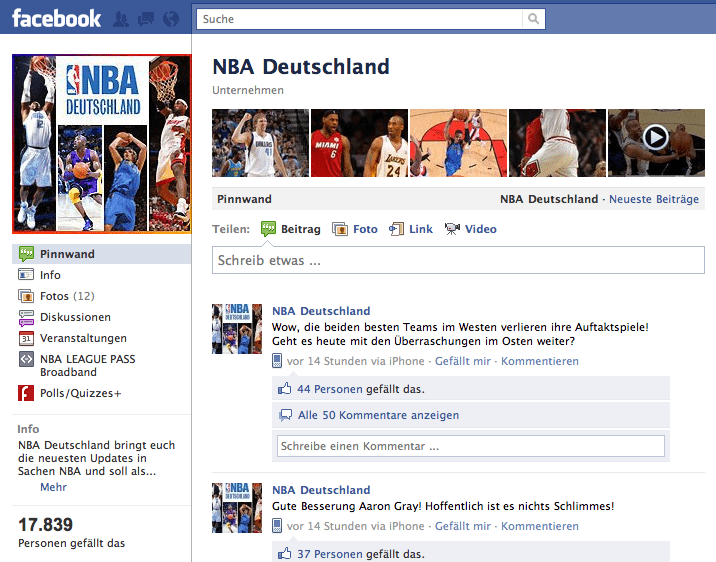
Task: Choose Beitrag in the Teilen row
Action: pos(300,229)
